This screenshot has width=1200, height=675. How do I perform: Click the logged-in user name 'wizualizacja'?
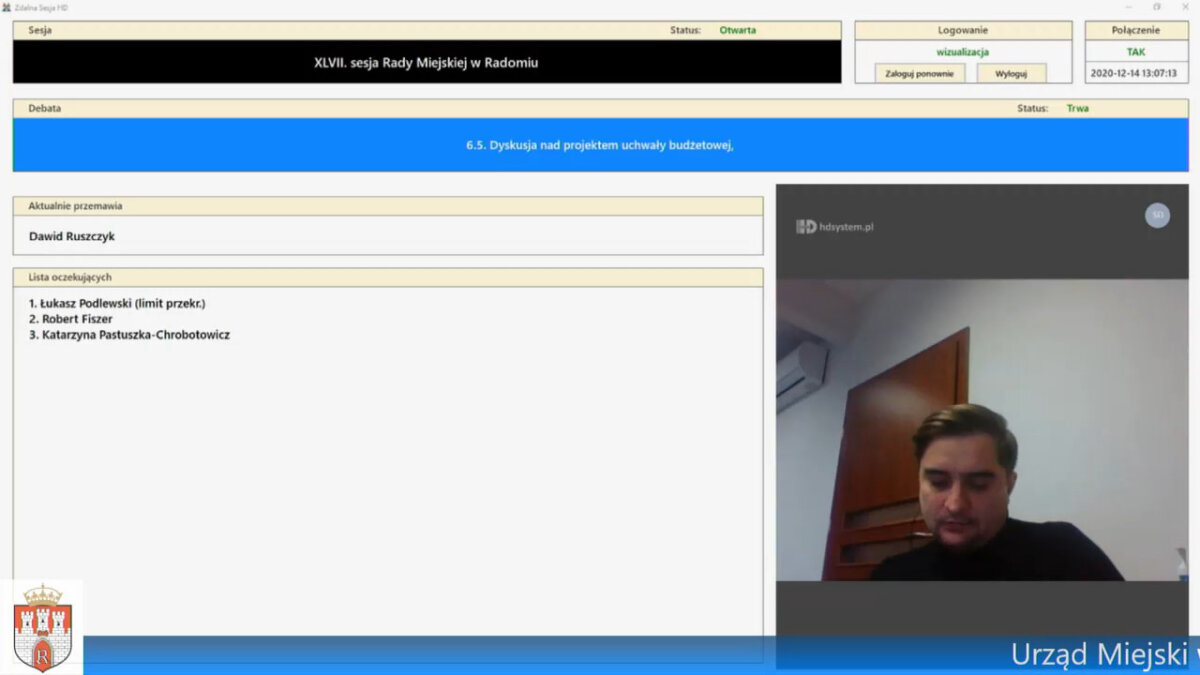pos(963,52)
